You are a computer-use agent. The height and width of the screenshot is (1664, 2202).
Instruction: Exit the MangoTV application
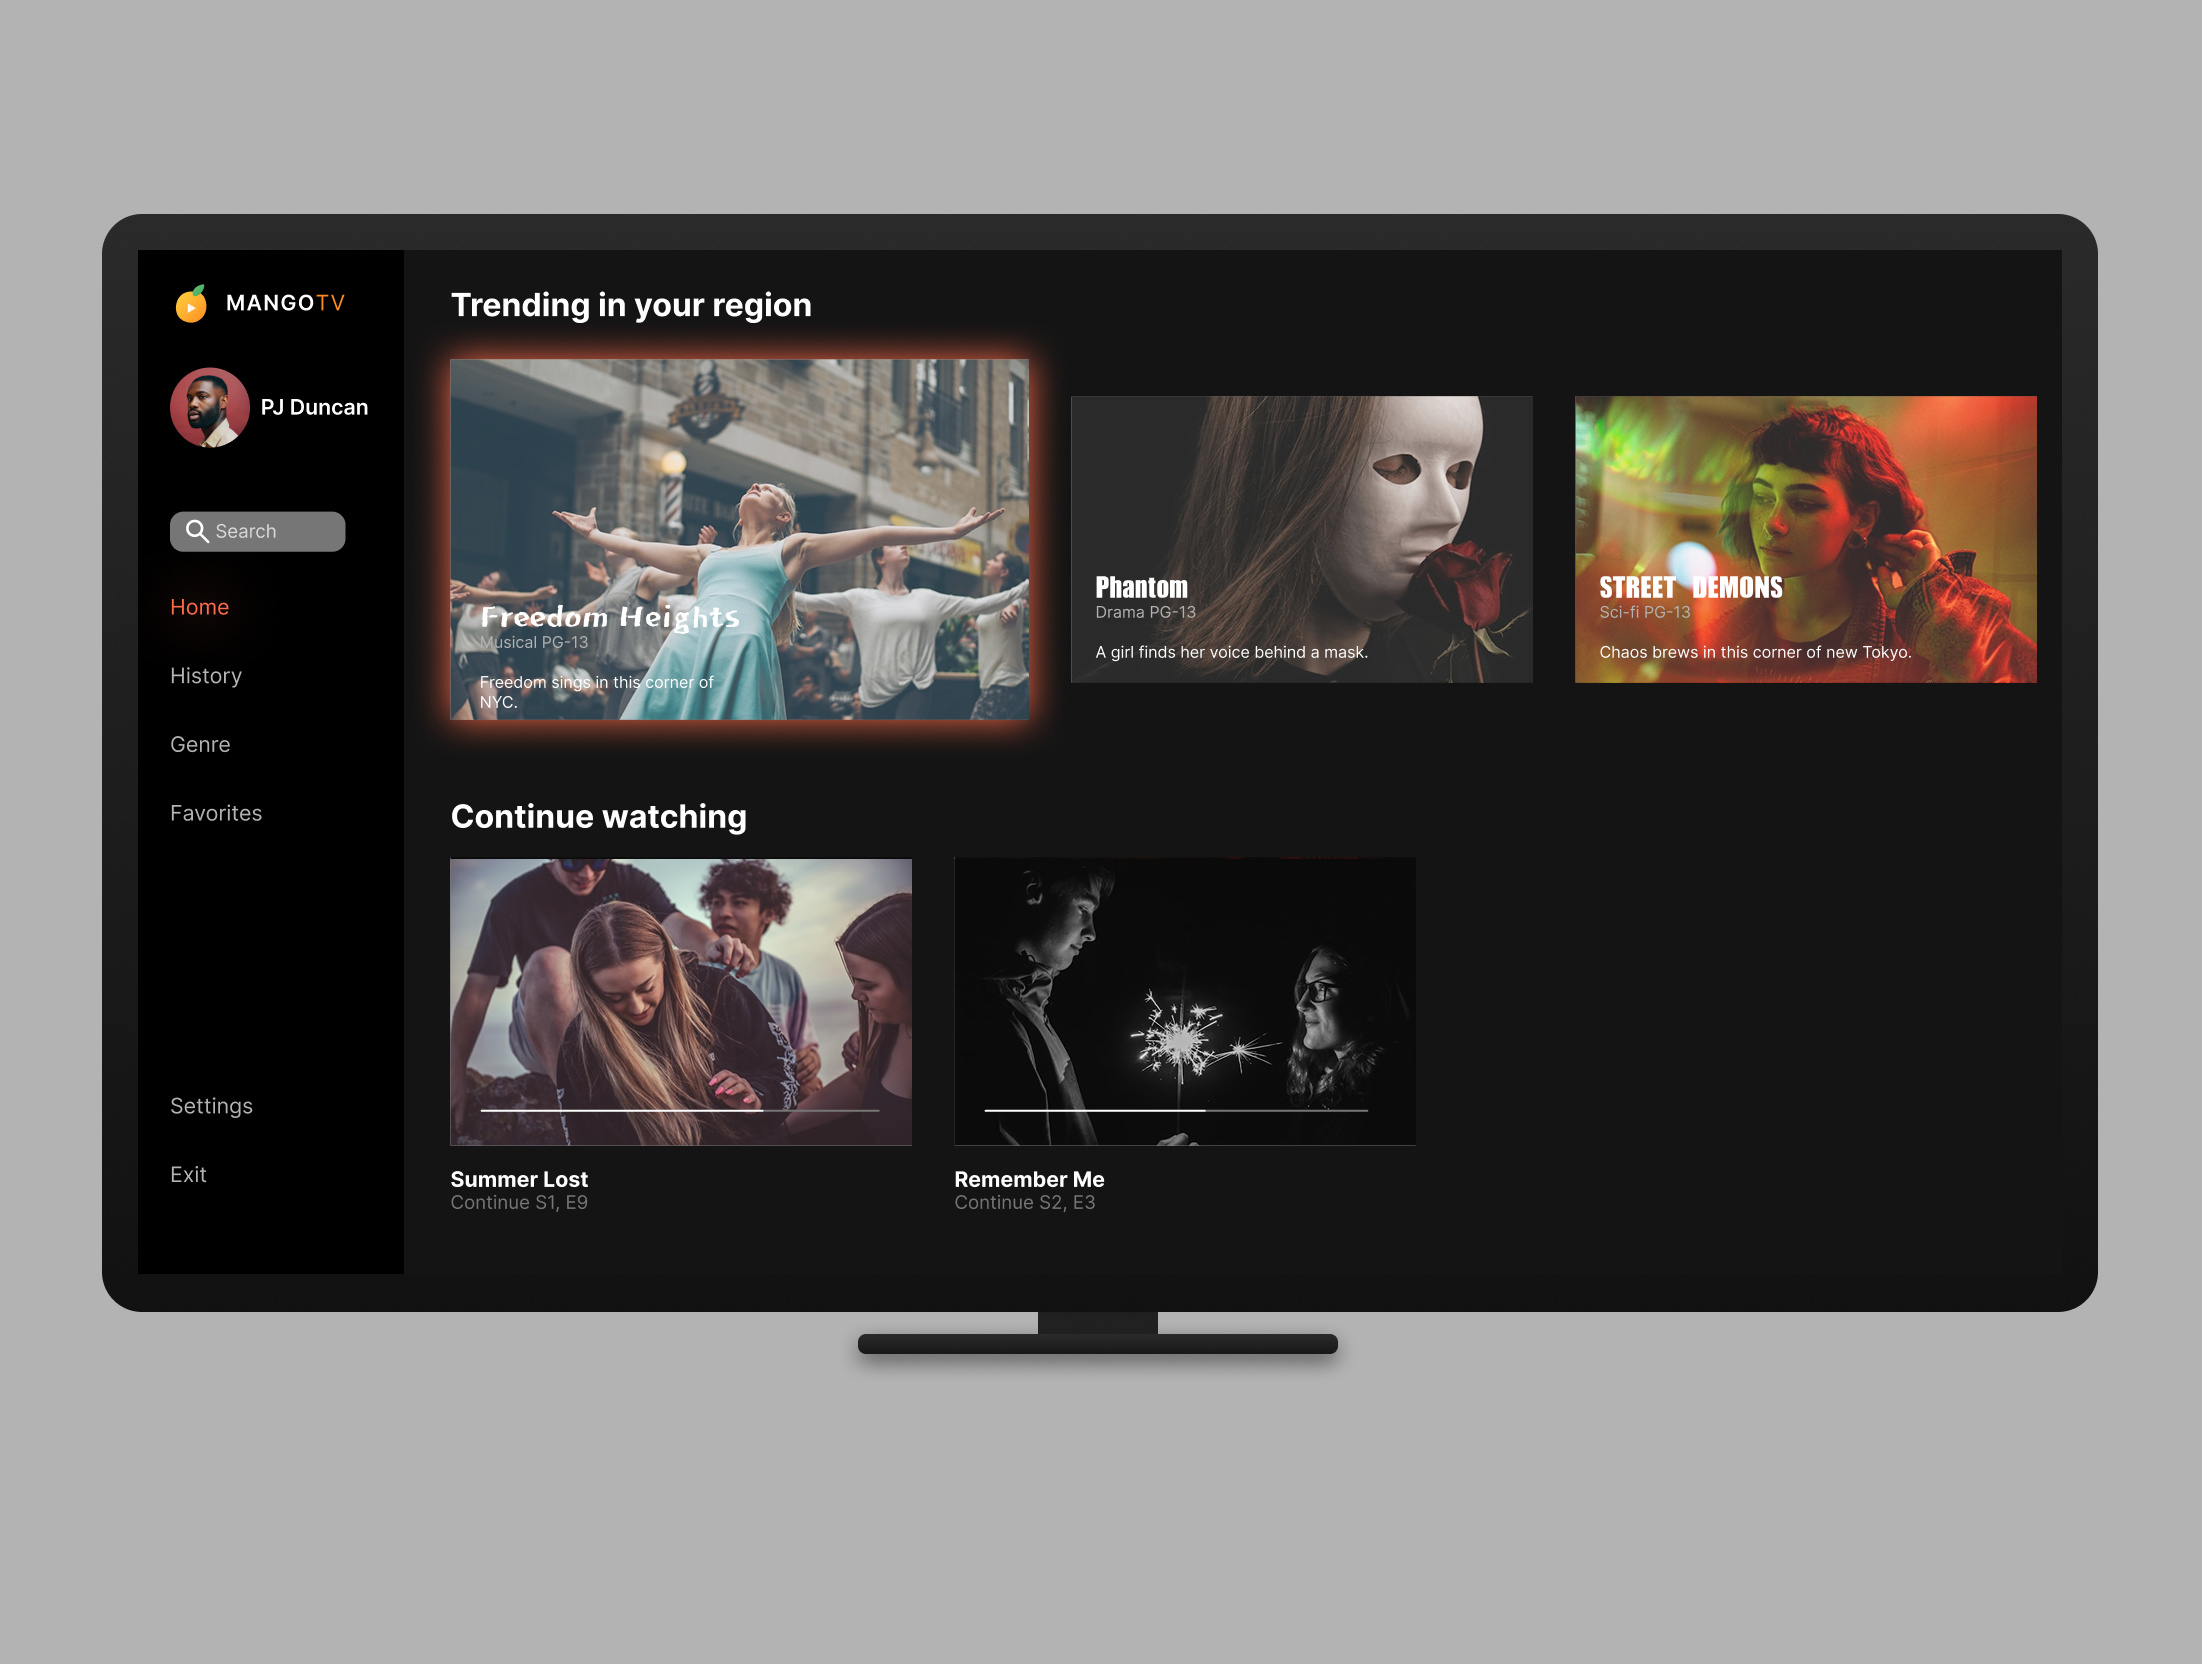(189, 1174)
